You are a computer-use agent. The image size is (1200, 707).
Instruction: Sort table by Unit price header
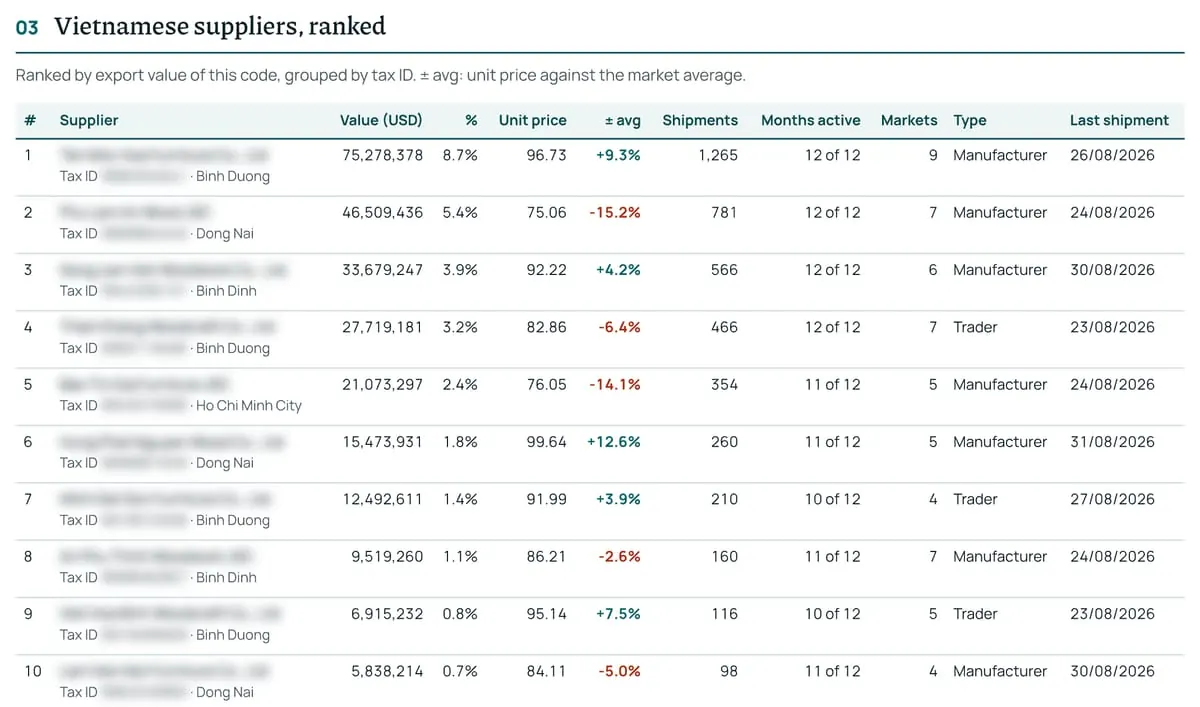[x=533, y=120]
